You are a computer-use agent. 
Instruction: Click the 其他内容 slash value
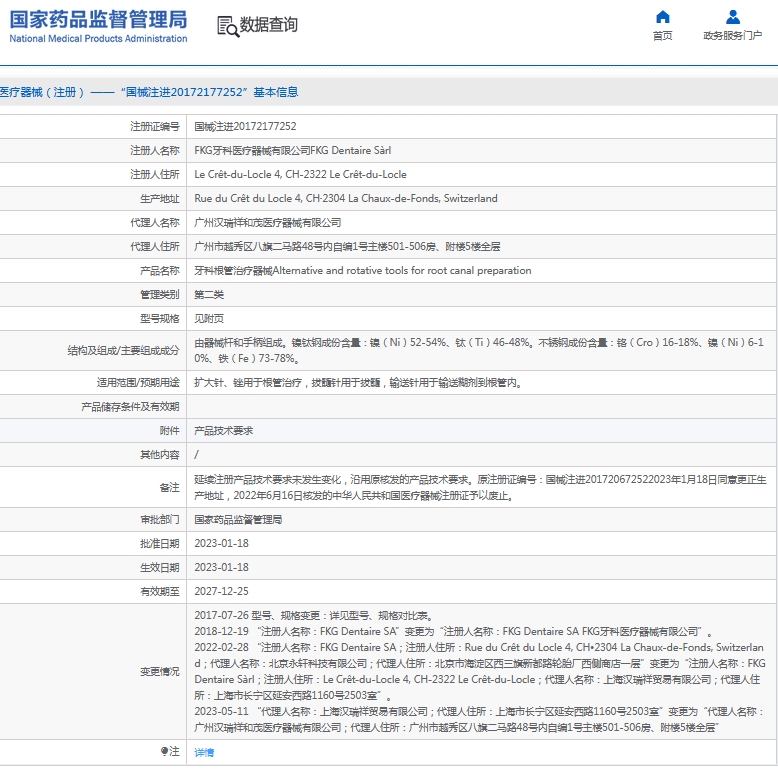pyautogui.click(x=196, y=454)
